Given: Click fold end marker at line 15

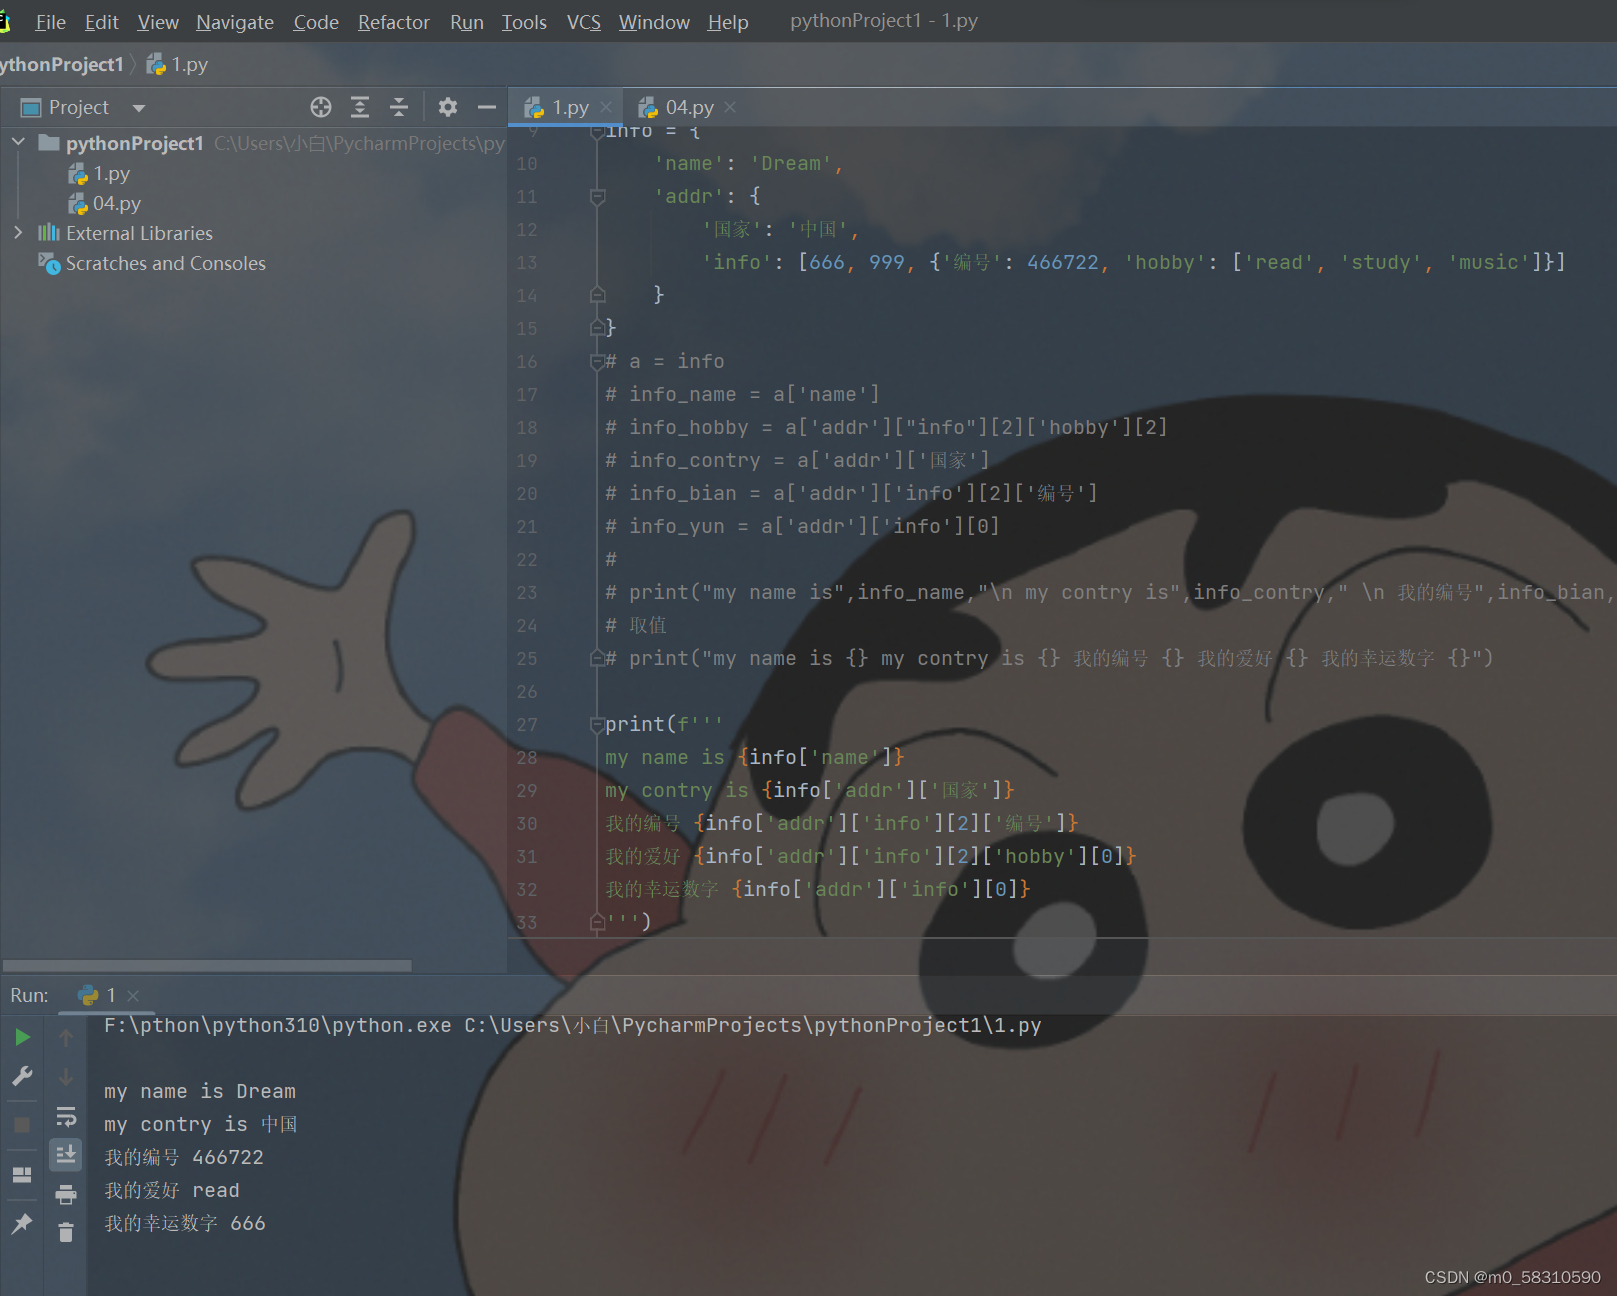Looking at the screenshot, I should pyautogui.click(x=598, y=328).
